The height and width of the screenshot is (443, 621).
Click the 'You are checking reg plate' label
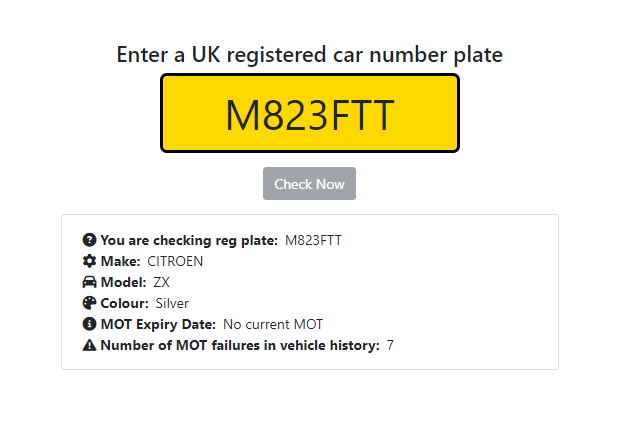click(189, 240)
